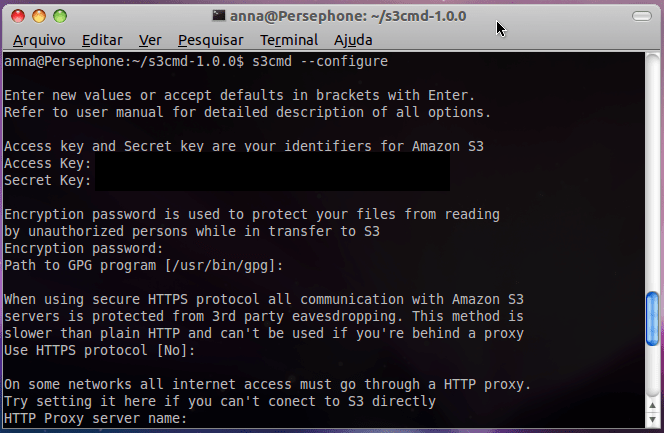This screenshot has height=433, width=664.
Task: Click the HTTP Proxy server name prompt
Action: pos(96,419)
